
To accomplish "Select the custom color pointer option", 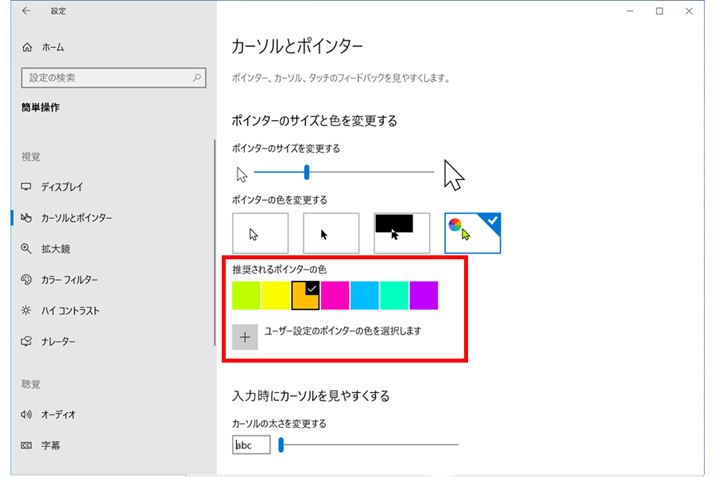I will click(472, 232).
